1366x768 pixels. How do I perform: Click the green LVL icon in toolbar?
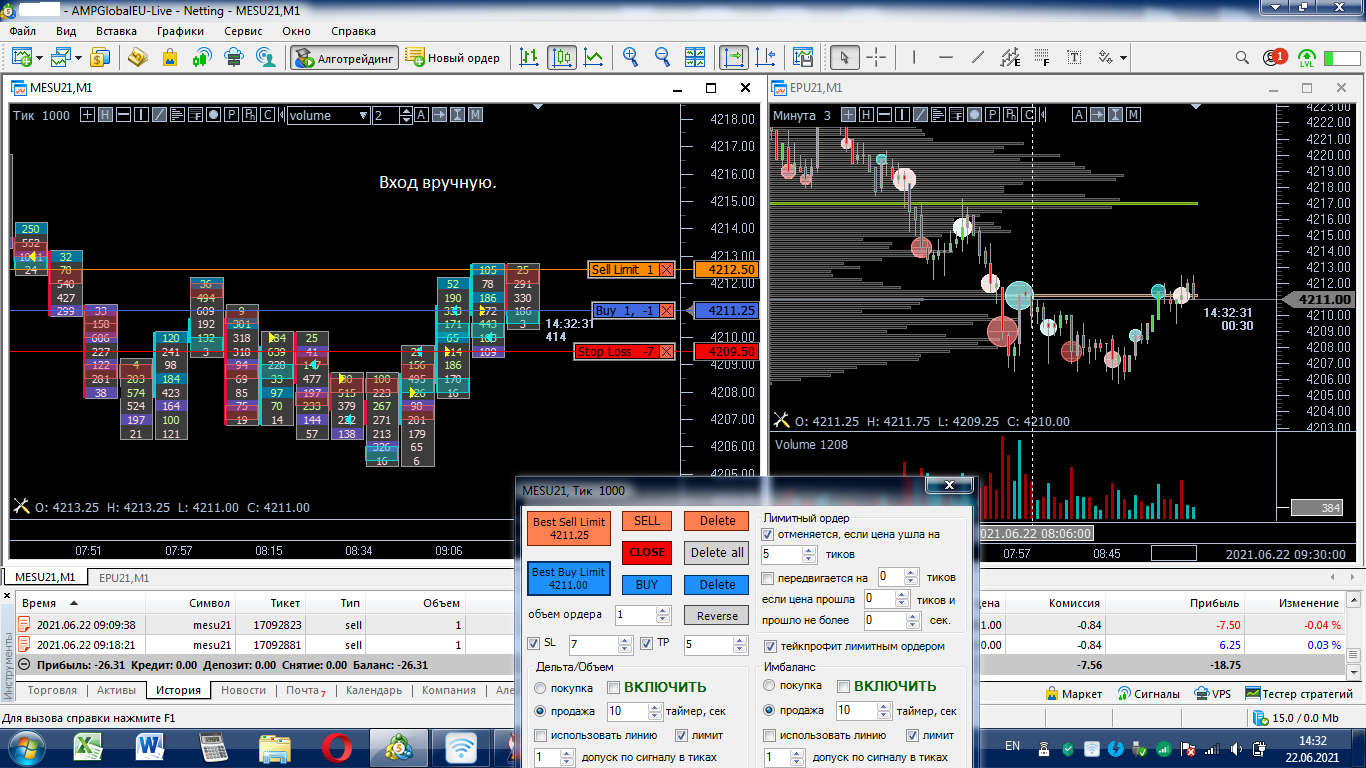click(1307, 58)
